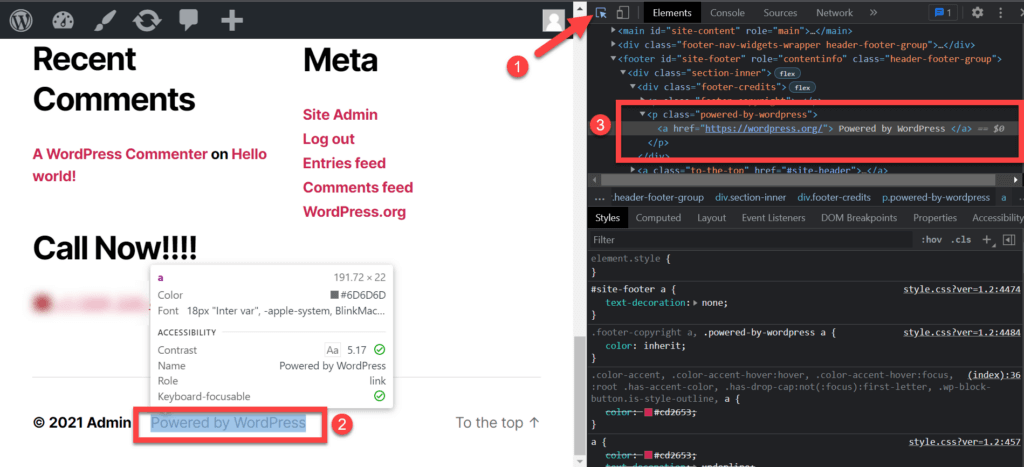
Task: Click the Log out link
Action: click(x=328, y=139)
